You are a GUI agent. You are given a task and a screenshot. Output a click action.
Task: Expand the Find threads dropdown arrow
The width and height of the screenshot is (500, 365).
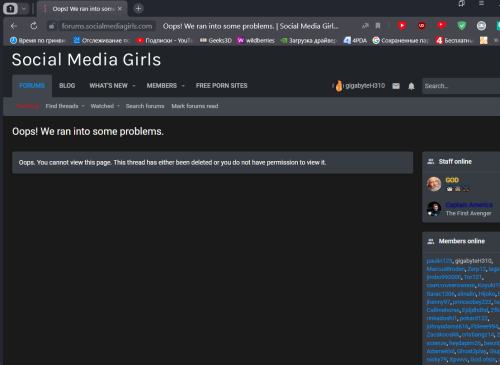tap(83, 106)
